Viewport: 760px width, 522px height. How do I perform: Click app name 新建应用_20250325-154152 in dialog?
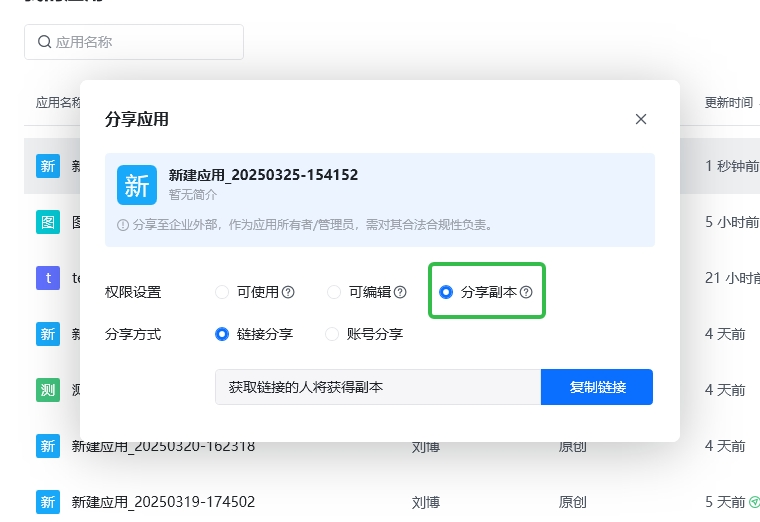tap(263, 175)
